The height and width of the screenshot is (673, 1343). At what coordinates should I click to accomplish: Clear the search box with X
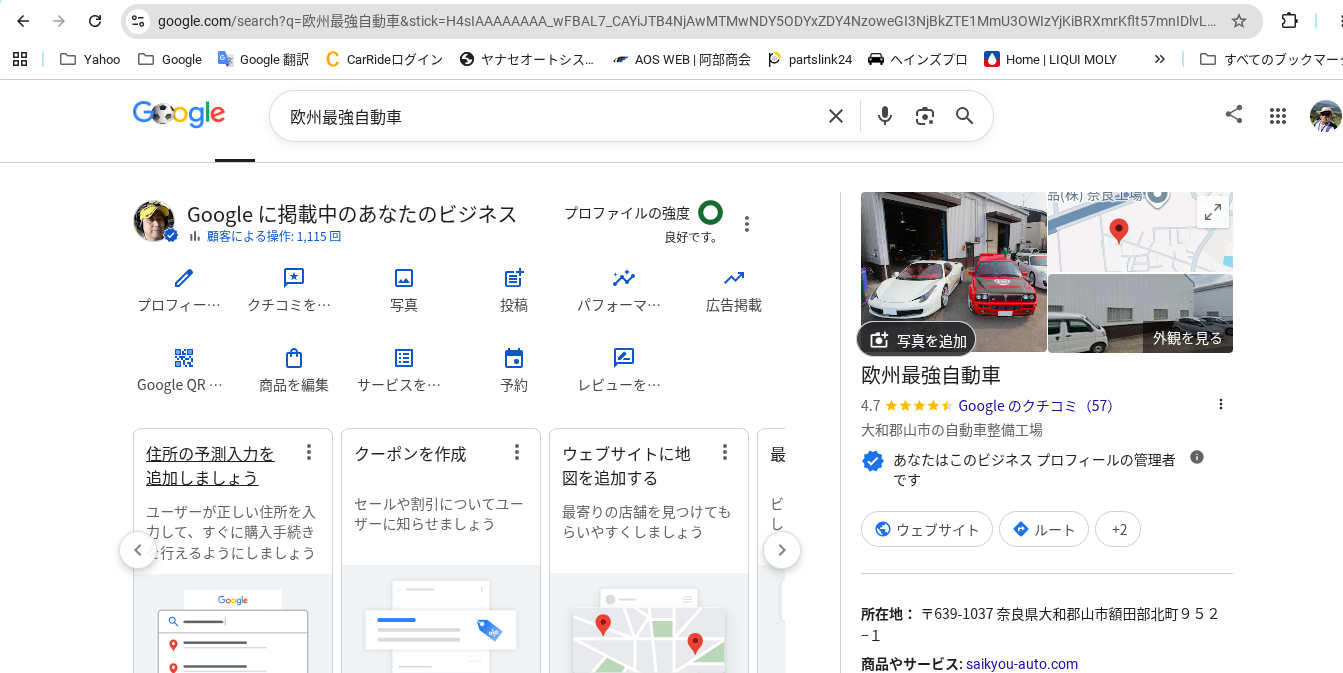(836, 116)
